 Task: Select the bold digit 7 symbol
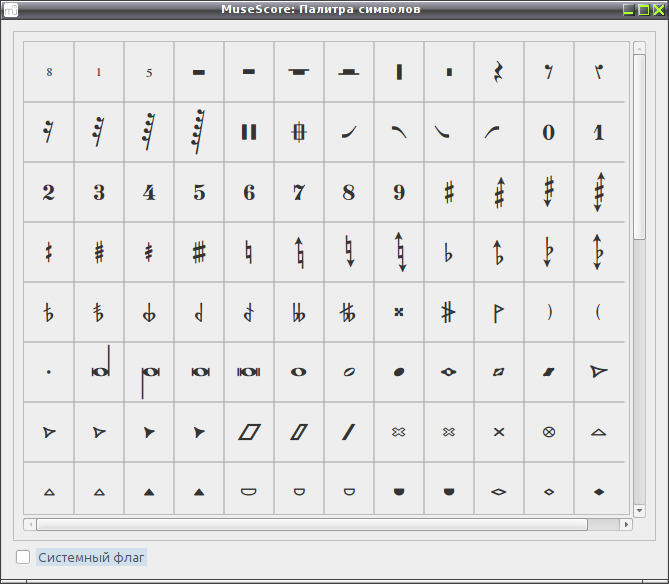click(x=299, y=192)
